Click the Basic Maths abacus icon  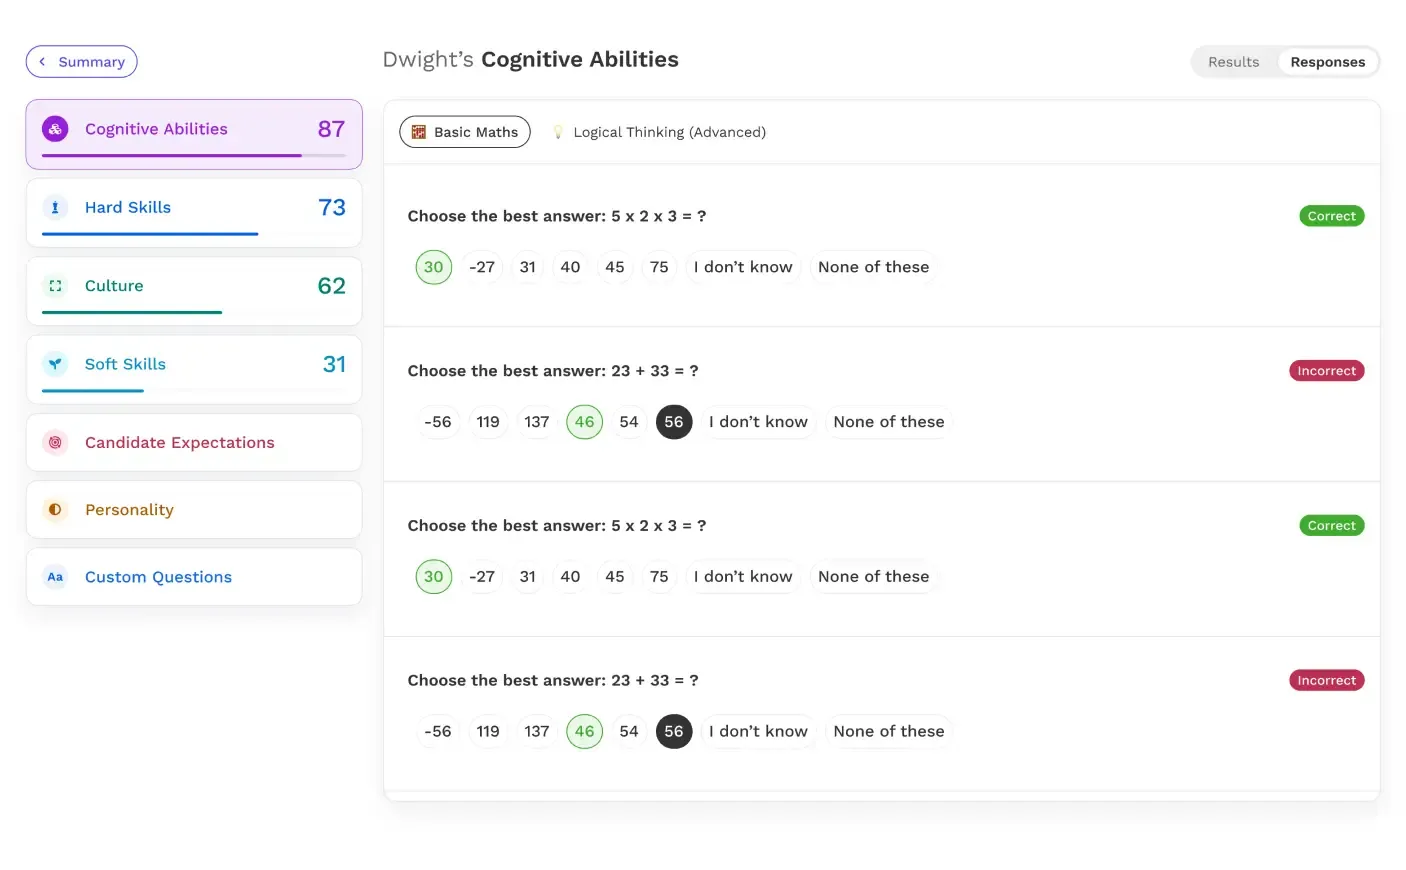click(419, 132)
